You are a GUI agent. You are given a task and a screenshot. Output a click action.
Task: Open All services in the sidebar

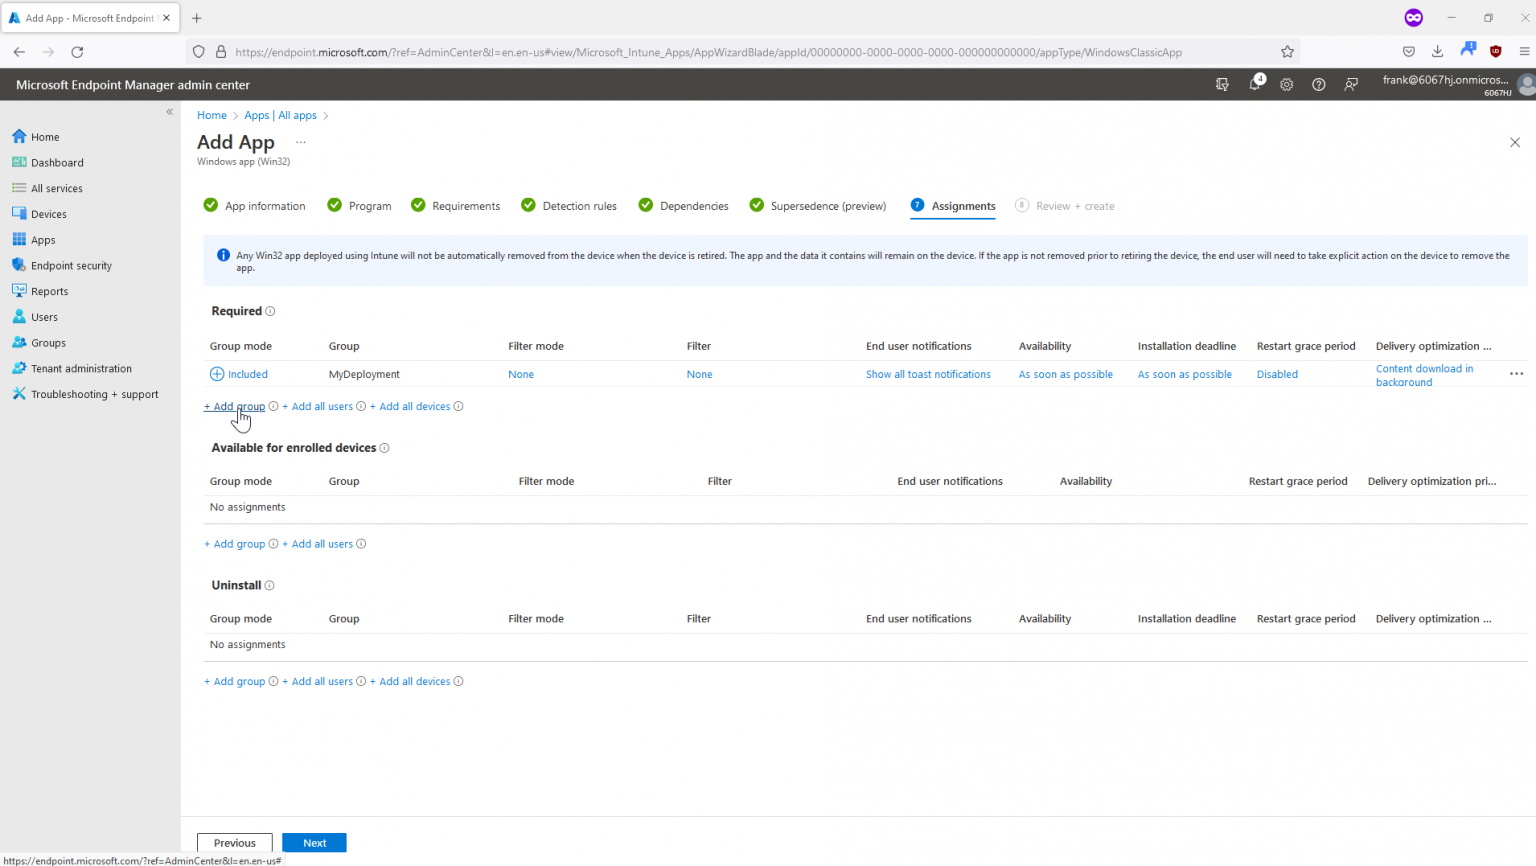click(x=47, y=188)
